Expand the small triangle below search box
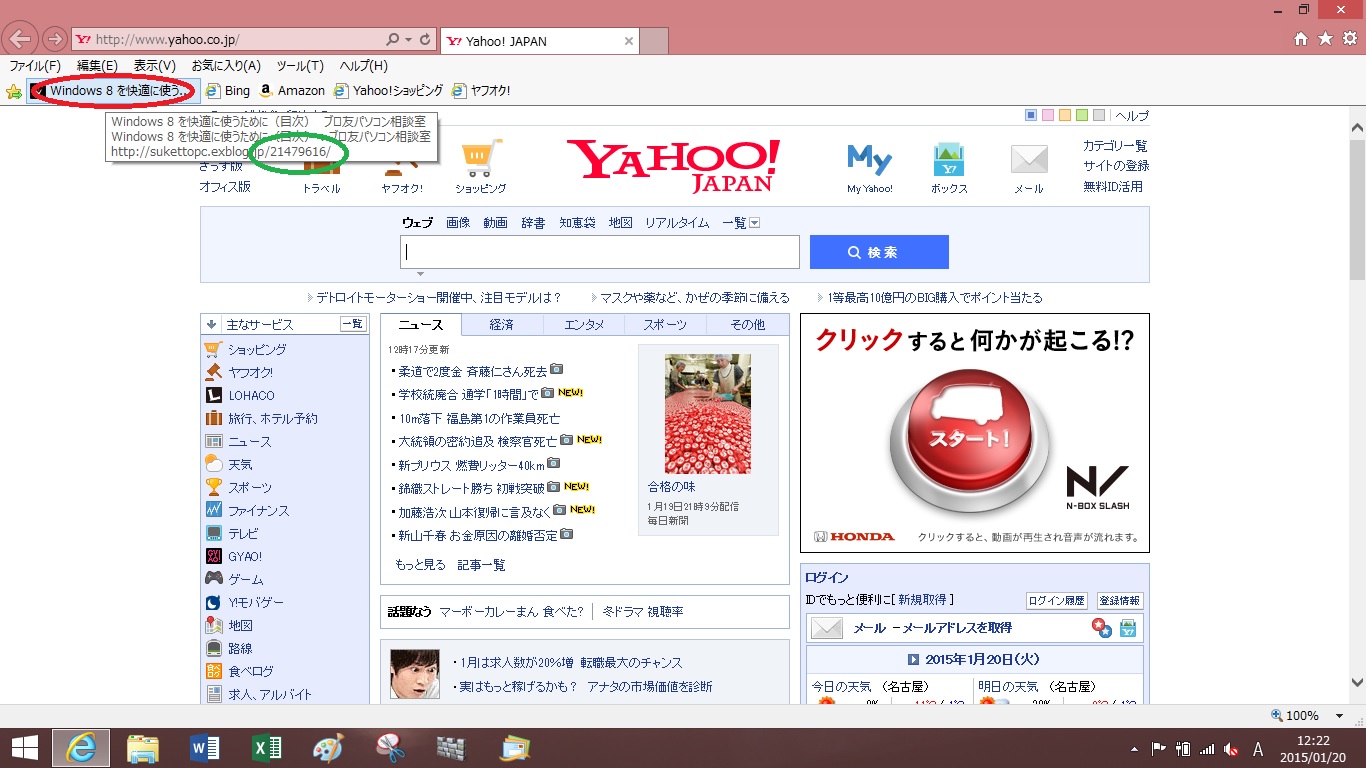Screen dimensions: 1366x768 (x=421, y=273)
